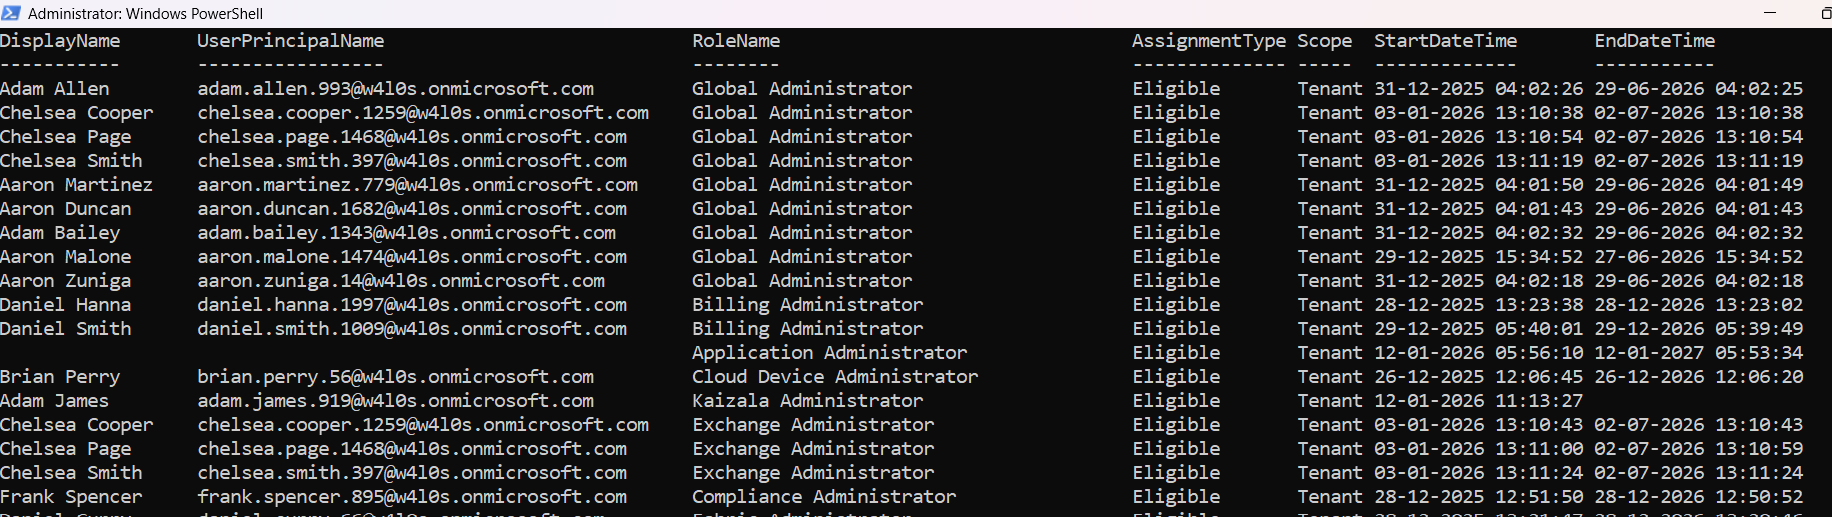
Task: Click the Application Administrator role text
Action: click(829, 353)
